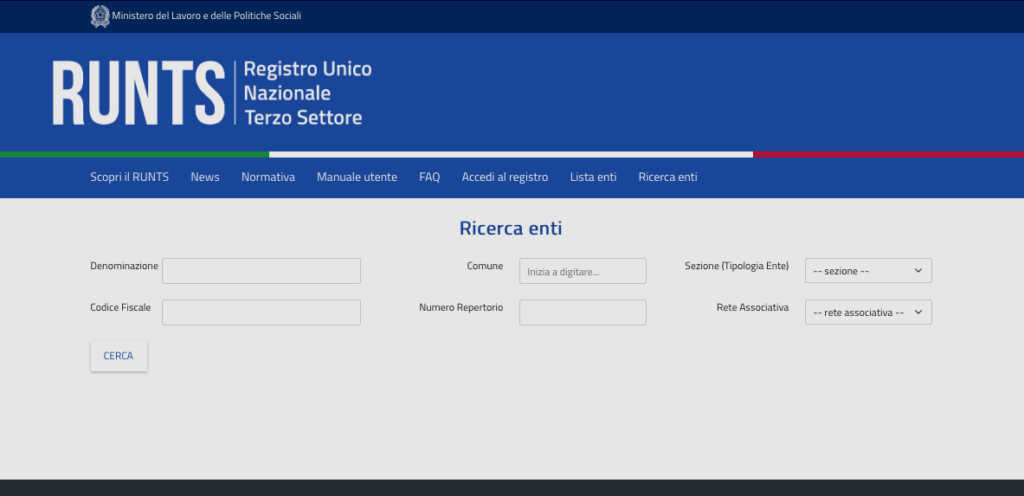Image resolution: width=1024 pixels, height=496 pixels.
Task: Expand the rete associativa dropdown
Action: [x=868, y=312]
